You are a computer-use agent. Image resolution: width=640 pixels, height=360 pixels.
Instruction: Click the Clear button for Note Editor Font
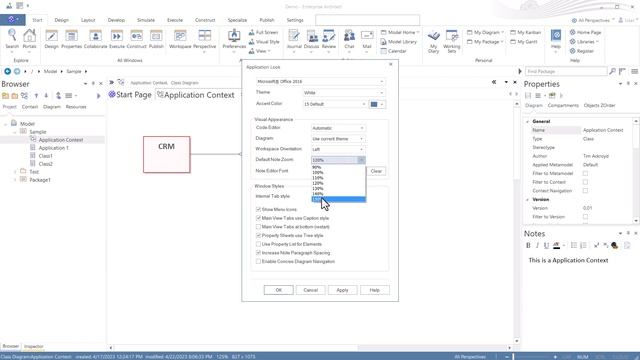point(376,171)
